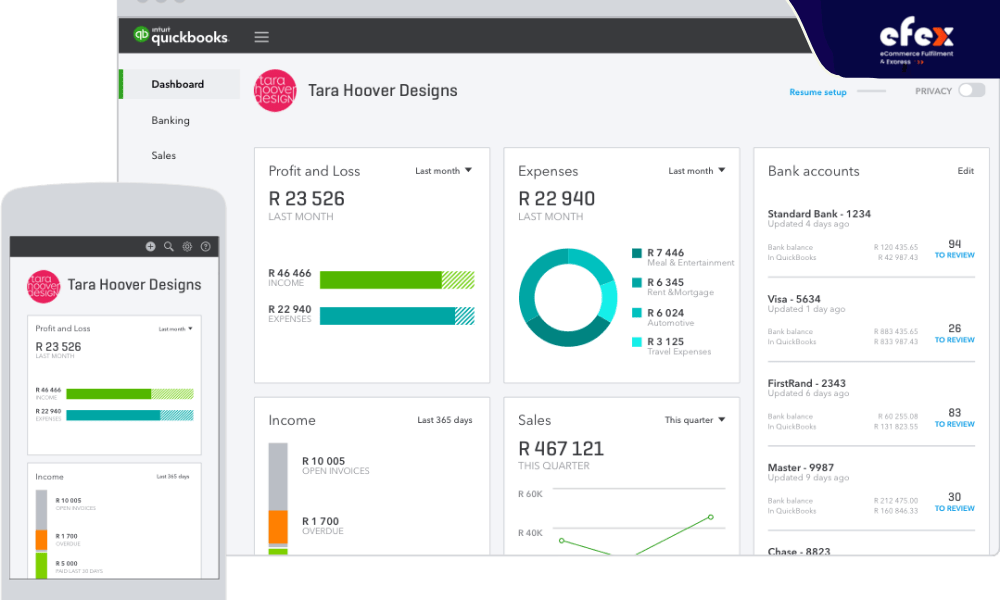Click mobile orange overdue segment
The width and height of the screenshot is (1000, 600).
pyautogui.click(x=41, y=539)
